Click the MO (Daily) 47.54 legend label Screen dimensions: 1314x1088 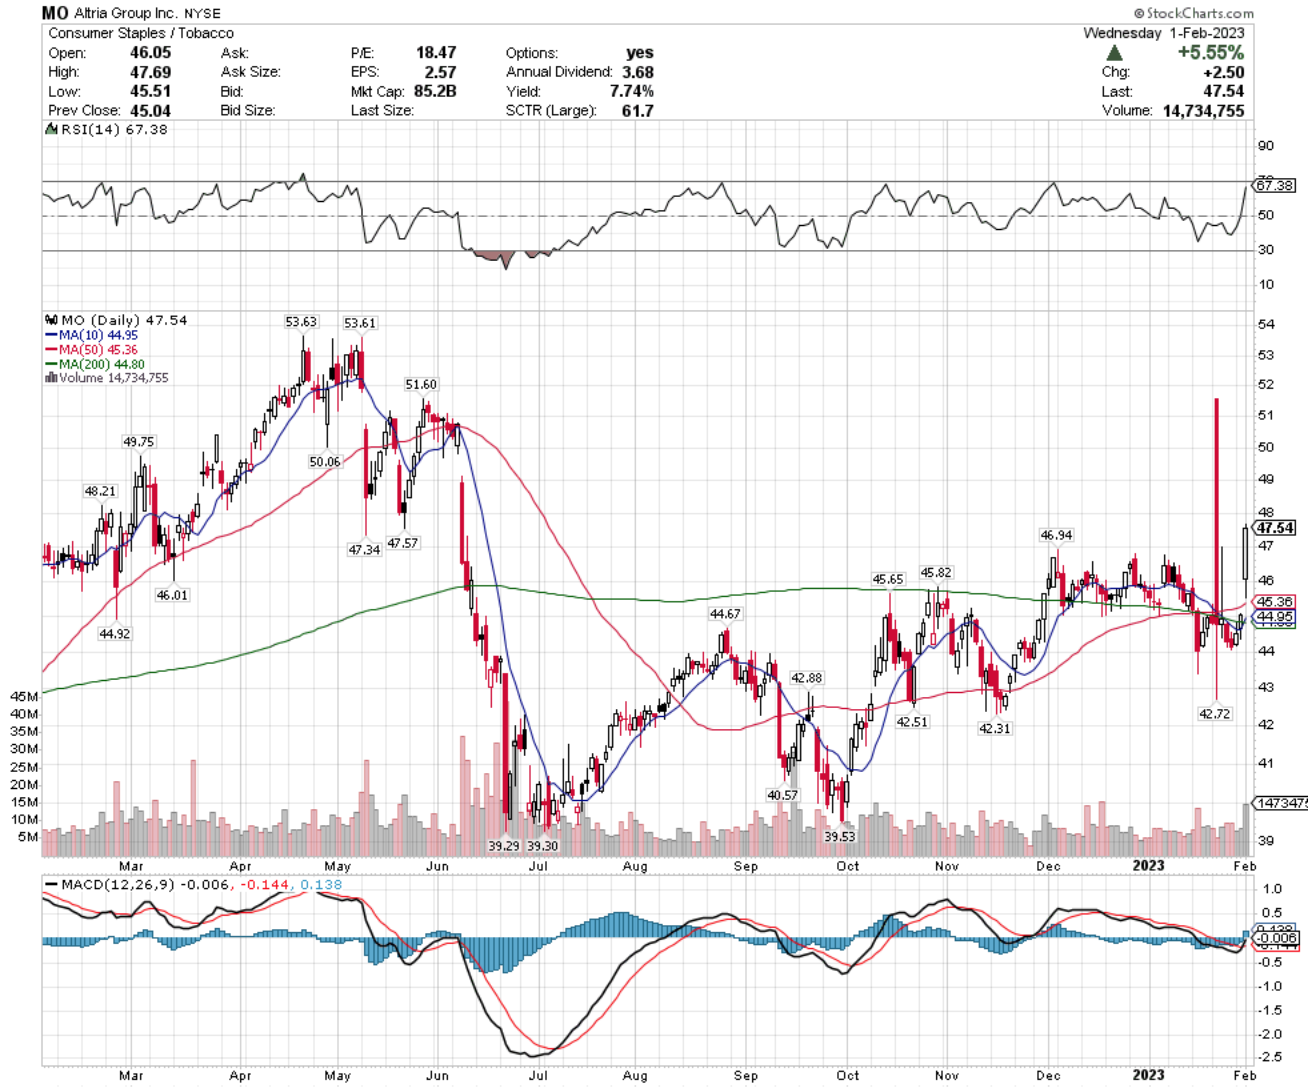116,320
